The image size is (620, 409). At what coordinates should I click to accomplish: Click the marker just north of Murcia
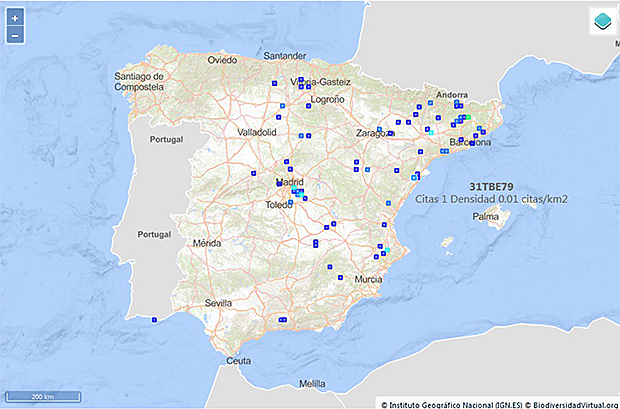[x=341, y=276]
